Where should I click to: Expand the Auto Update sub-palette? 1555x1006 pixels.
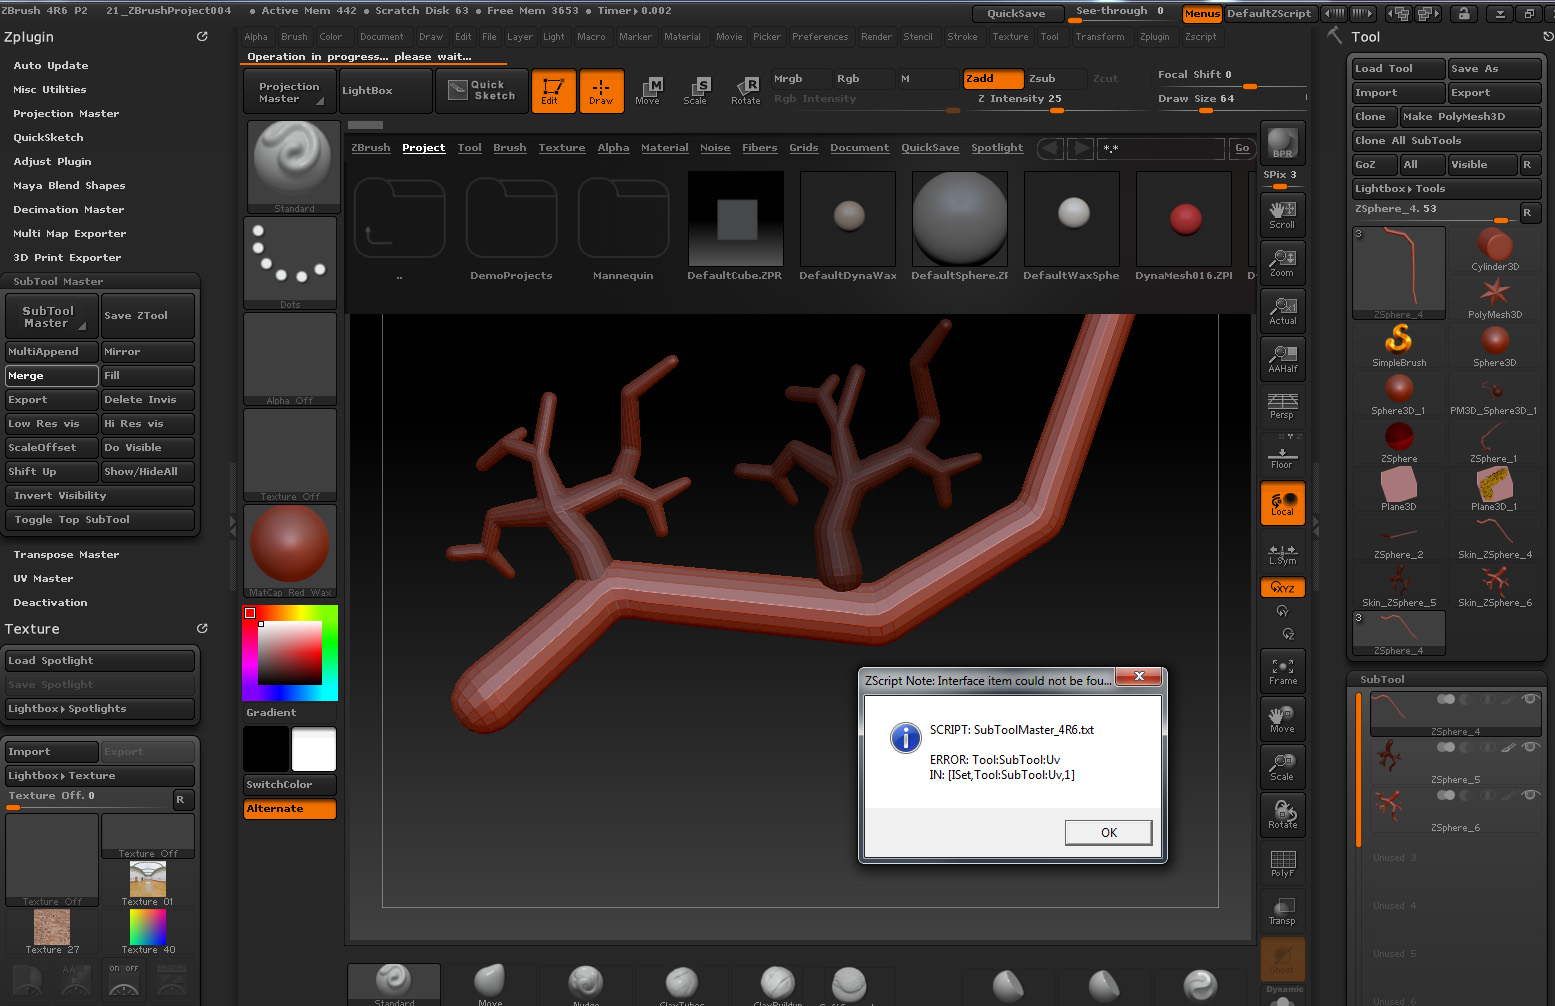(51, 66)
